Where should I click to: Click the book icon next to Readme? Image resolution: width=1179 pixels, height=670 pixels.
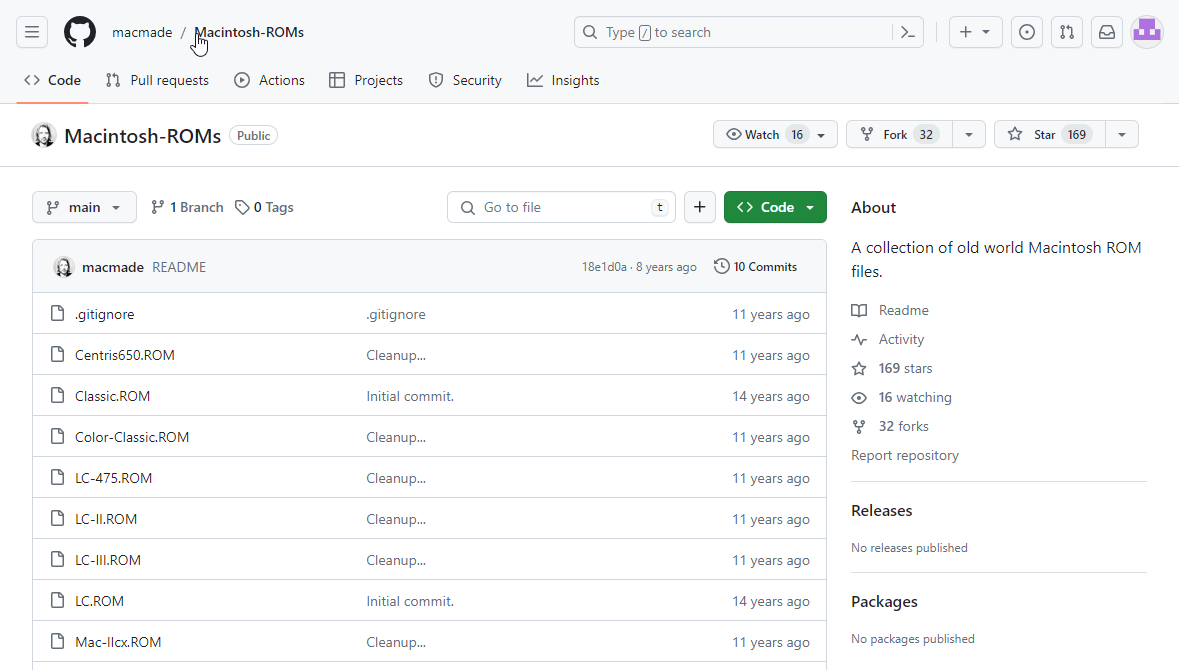(859, 311)
